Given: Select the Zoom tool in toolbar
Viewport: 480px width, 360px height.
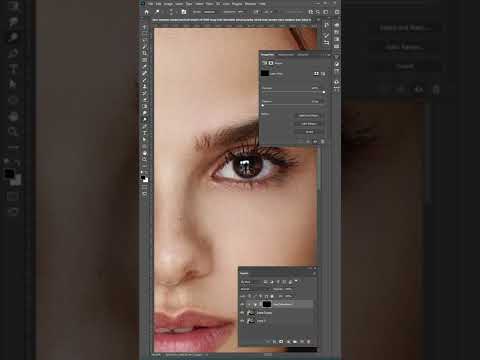Looking at the screenshot, I should pyautogui.click(x=144, y=160).
